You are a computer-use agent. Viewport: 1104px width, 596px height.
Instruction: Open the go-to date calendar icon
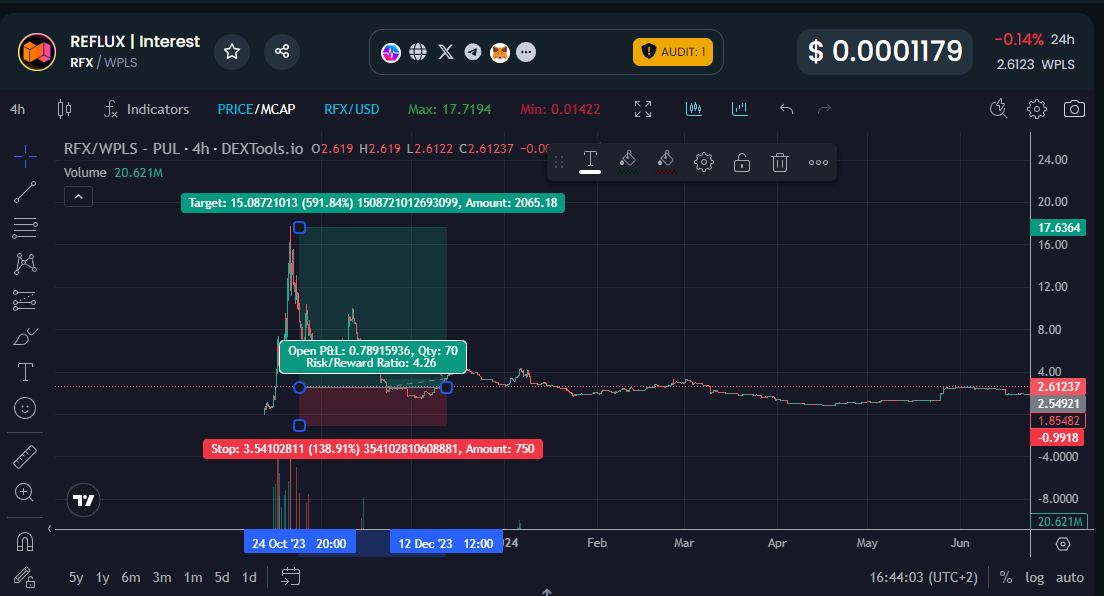pyautogui.click(x=291, y=577)
